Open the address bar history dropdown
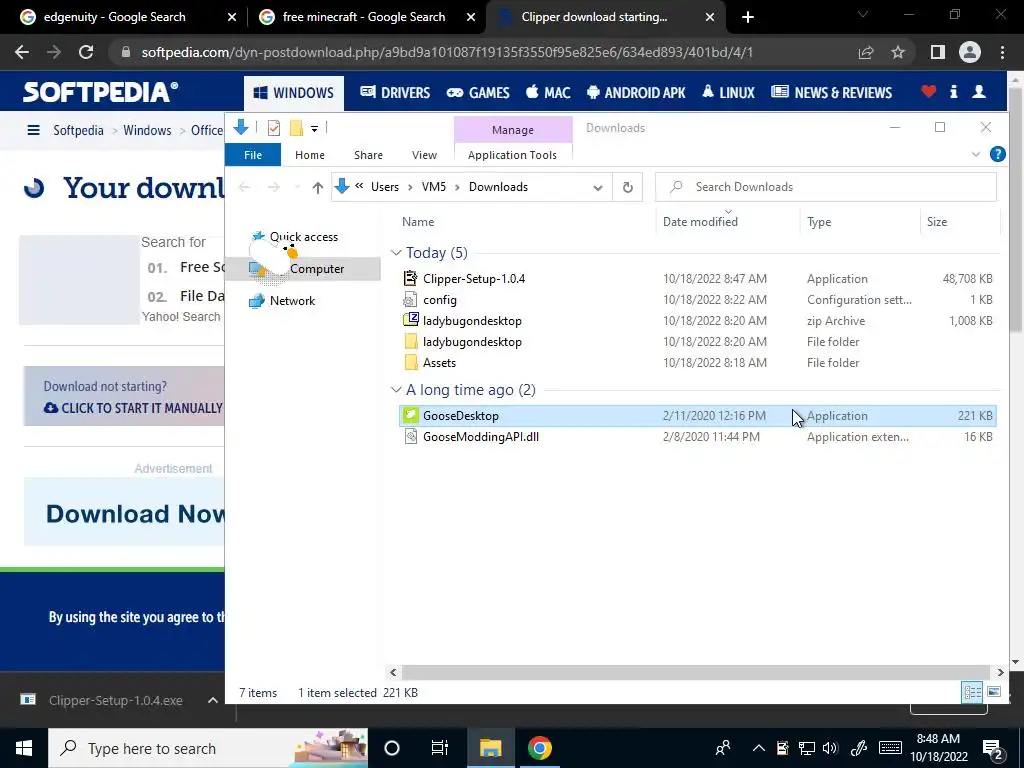The image size is (1024, 768). pyautogui.click(x=598, y=187)
